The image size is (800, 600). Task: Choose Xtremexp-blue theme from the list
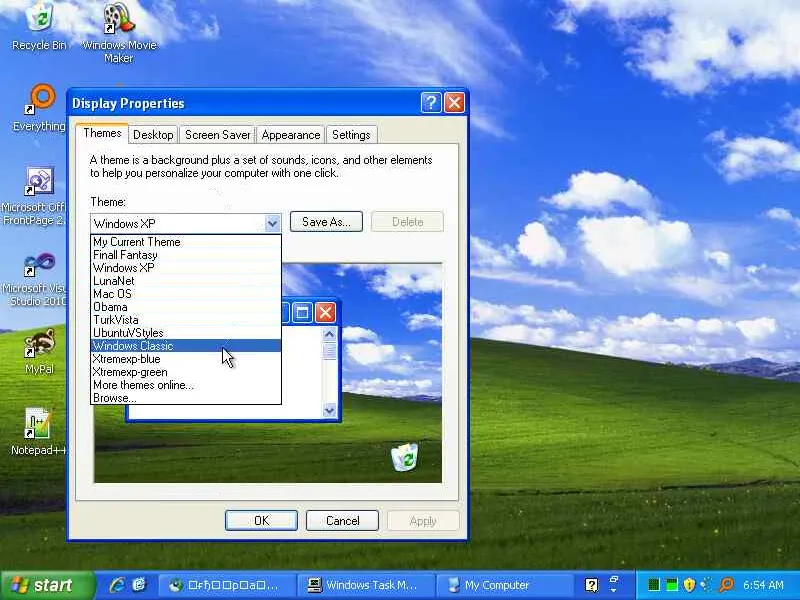[186, 359]
